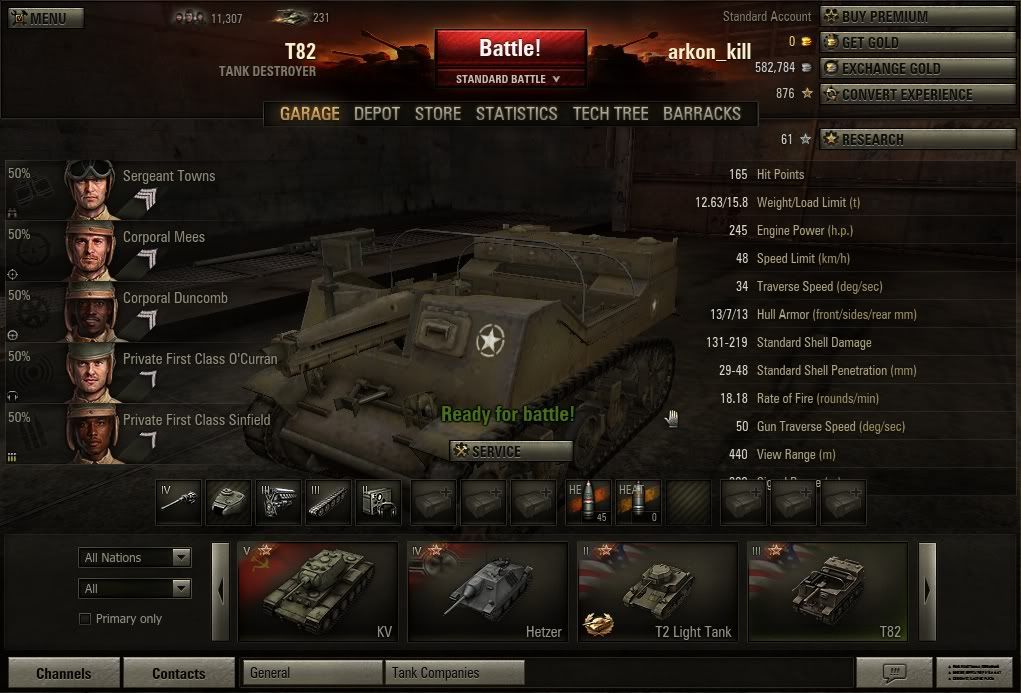
Task: Click the Battle! button
Action: [510, 49]
